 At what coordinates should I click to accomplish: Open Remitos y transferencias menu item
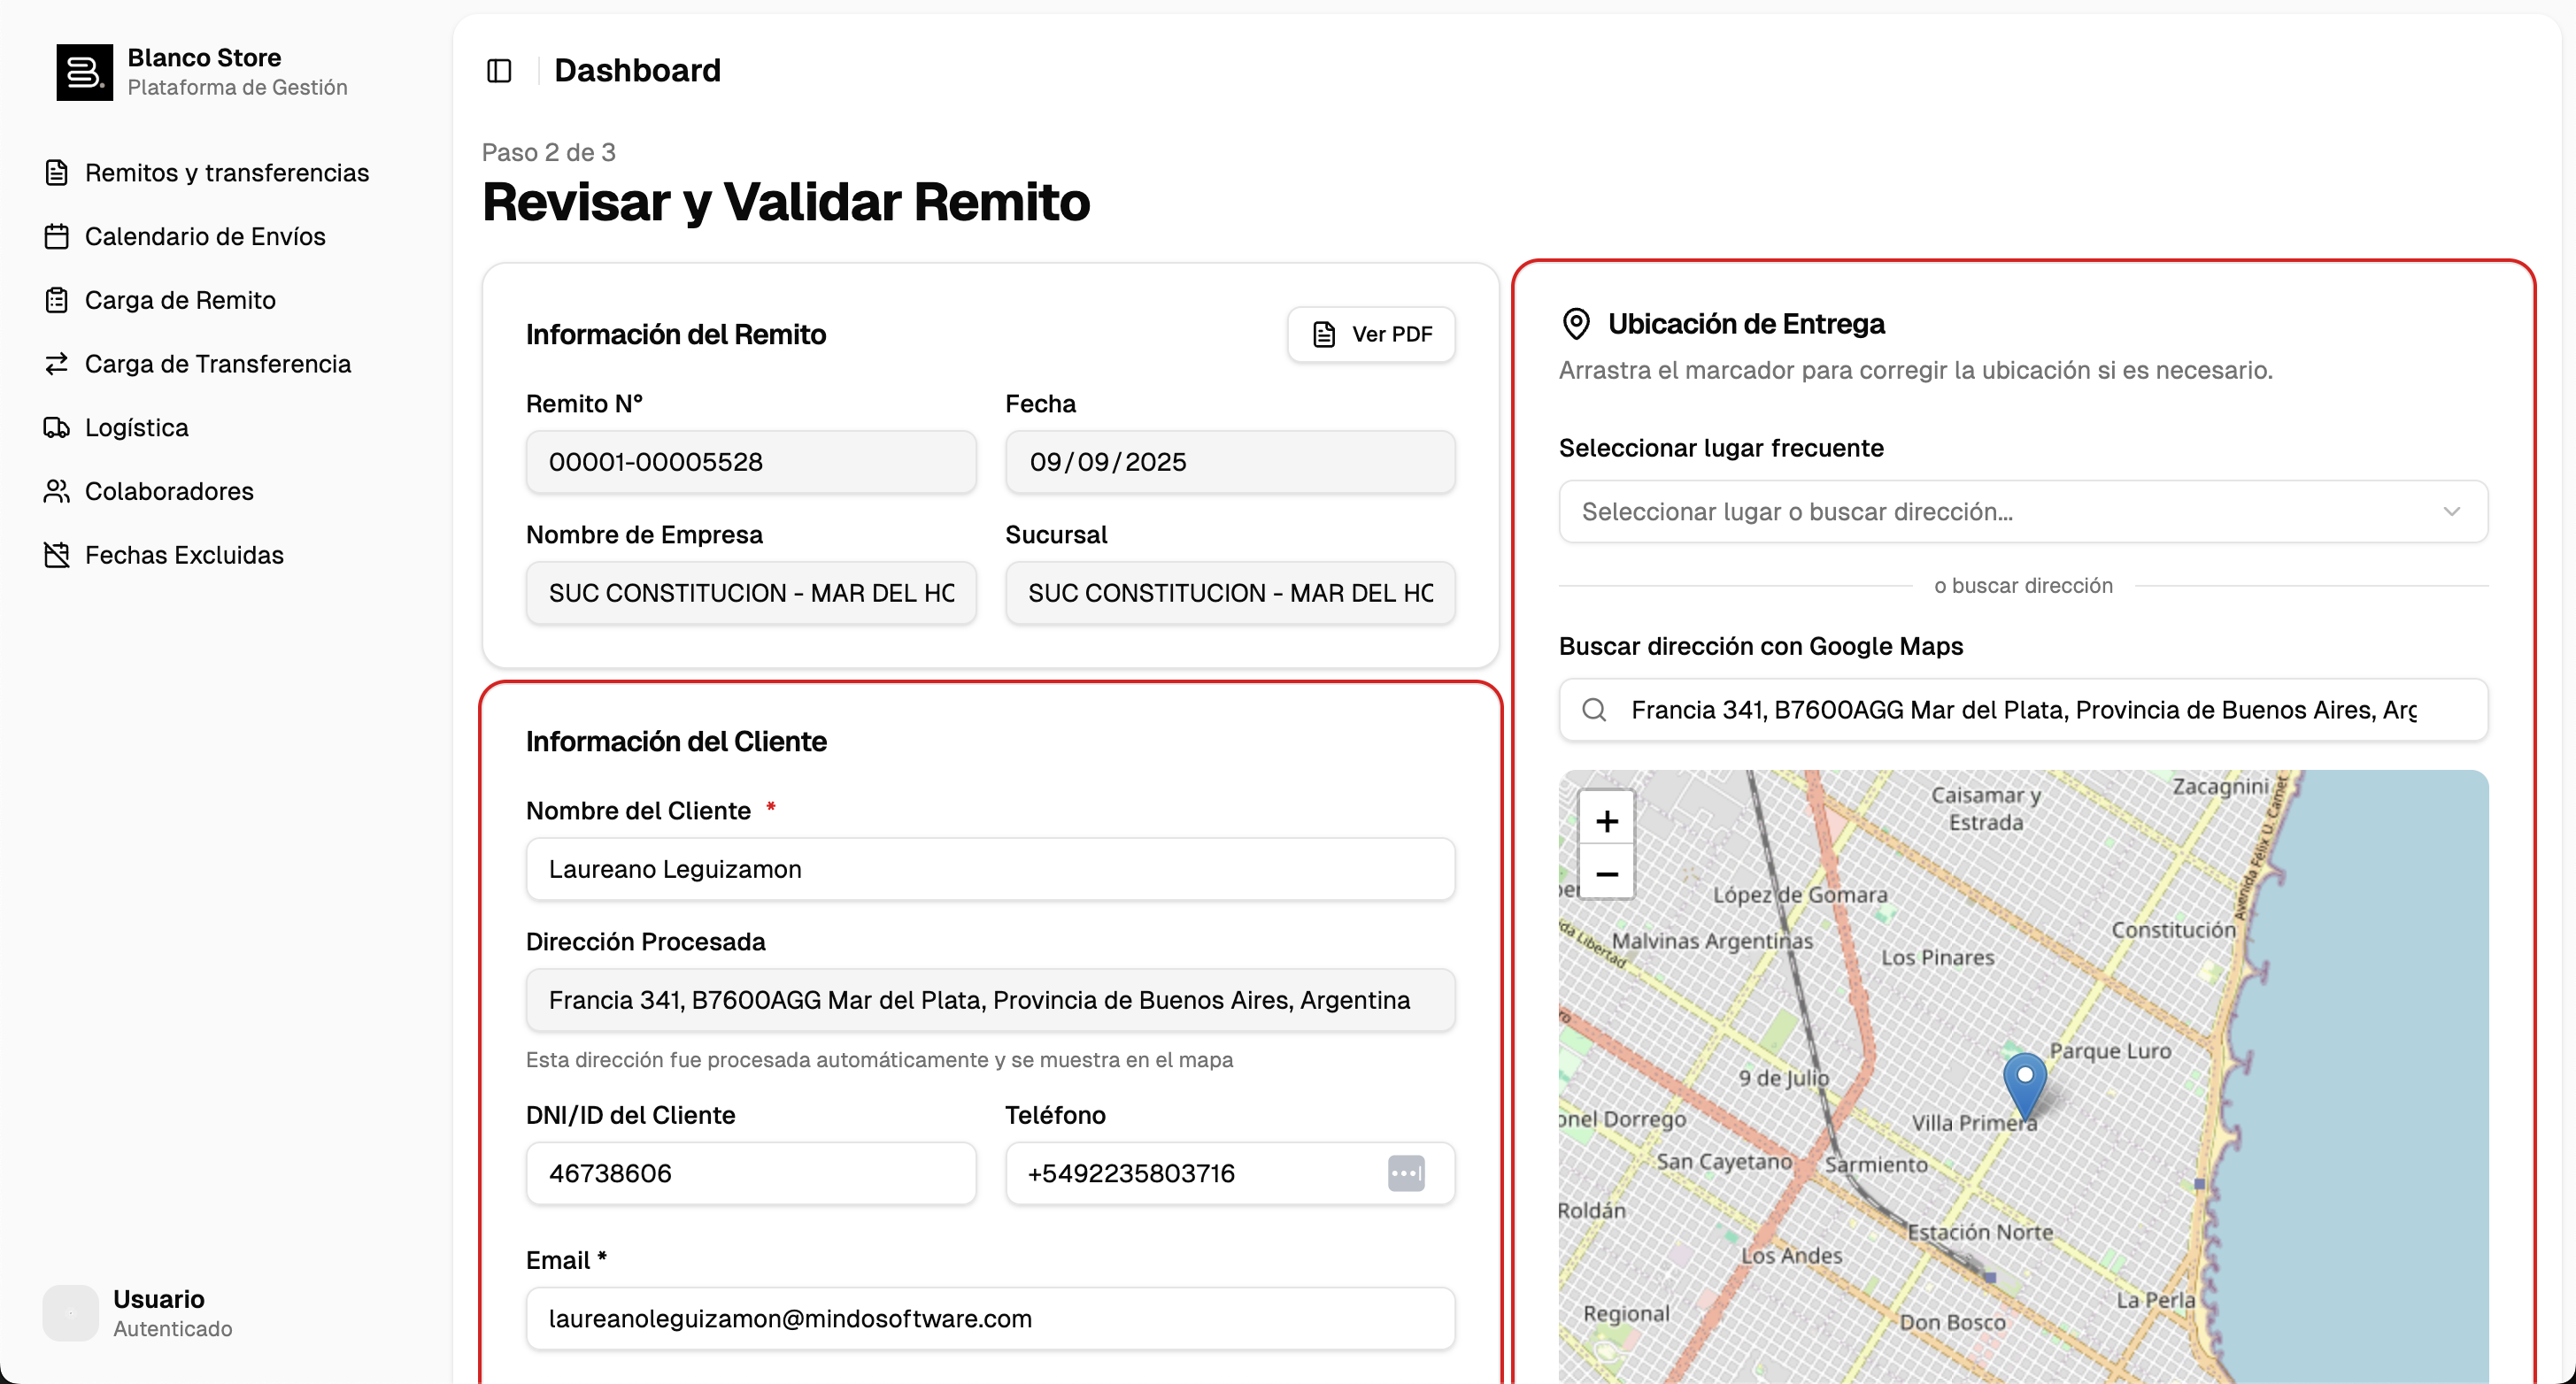click(x=226, y=173)
